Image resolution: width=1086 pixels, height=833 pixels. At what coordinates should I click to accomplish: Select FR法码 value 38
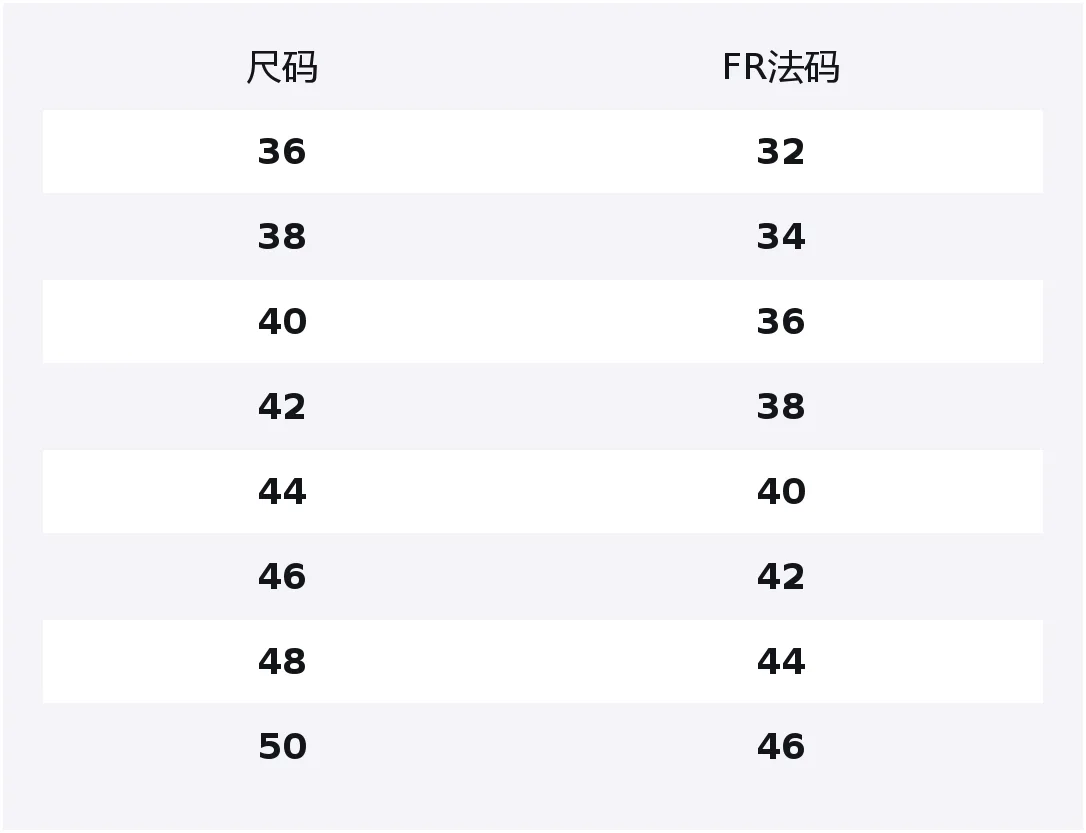780,407
